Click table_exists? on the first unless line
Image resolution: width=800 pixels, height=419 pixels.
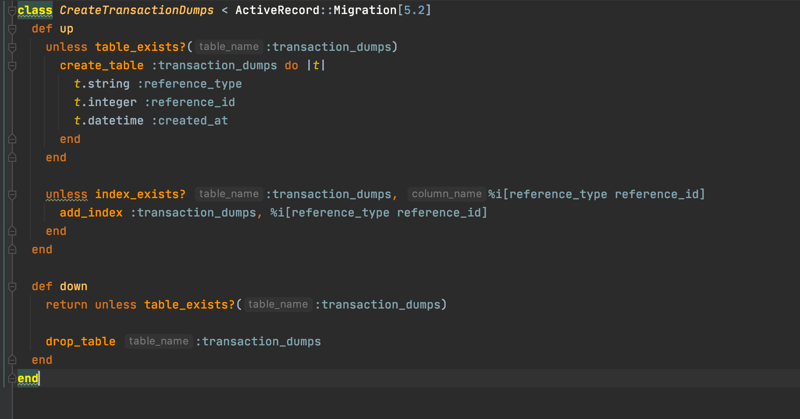click(x=140, y=47)
